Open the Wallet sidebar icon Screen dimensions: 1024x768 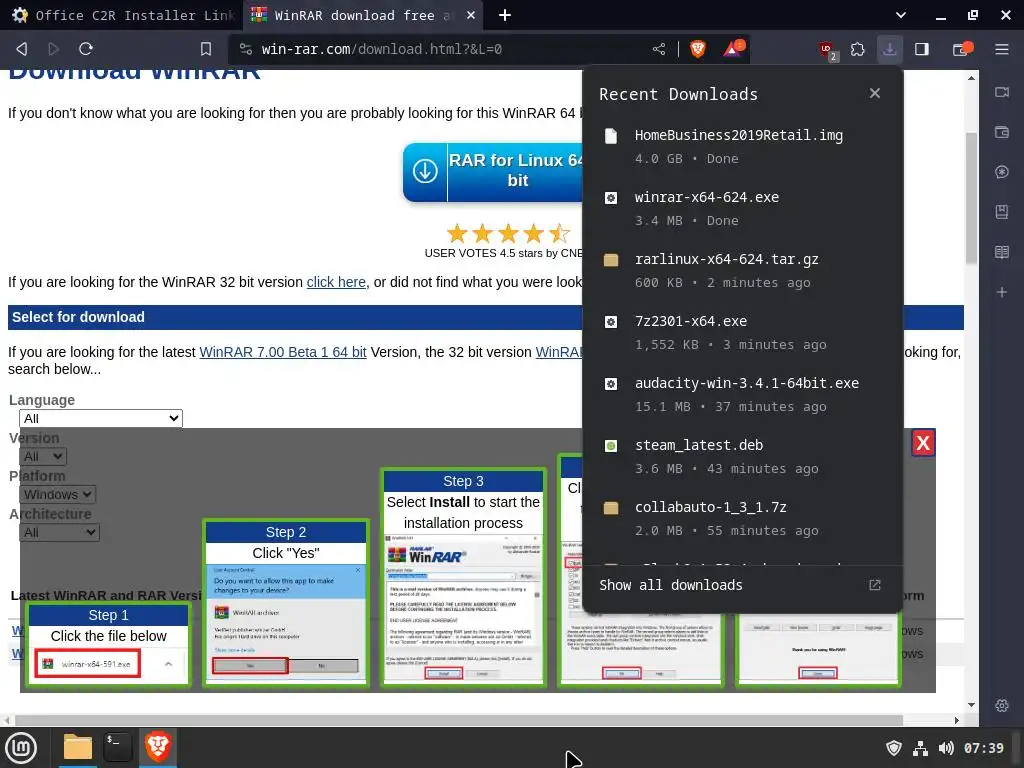(1002, 132)
